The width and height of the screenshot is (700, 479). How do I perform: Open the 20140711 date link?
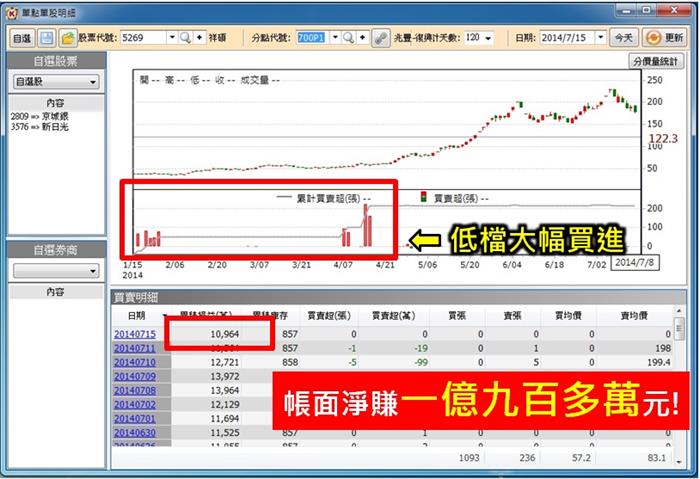(135, 348)
